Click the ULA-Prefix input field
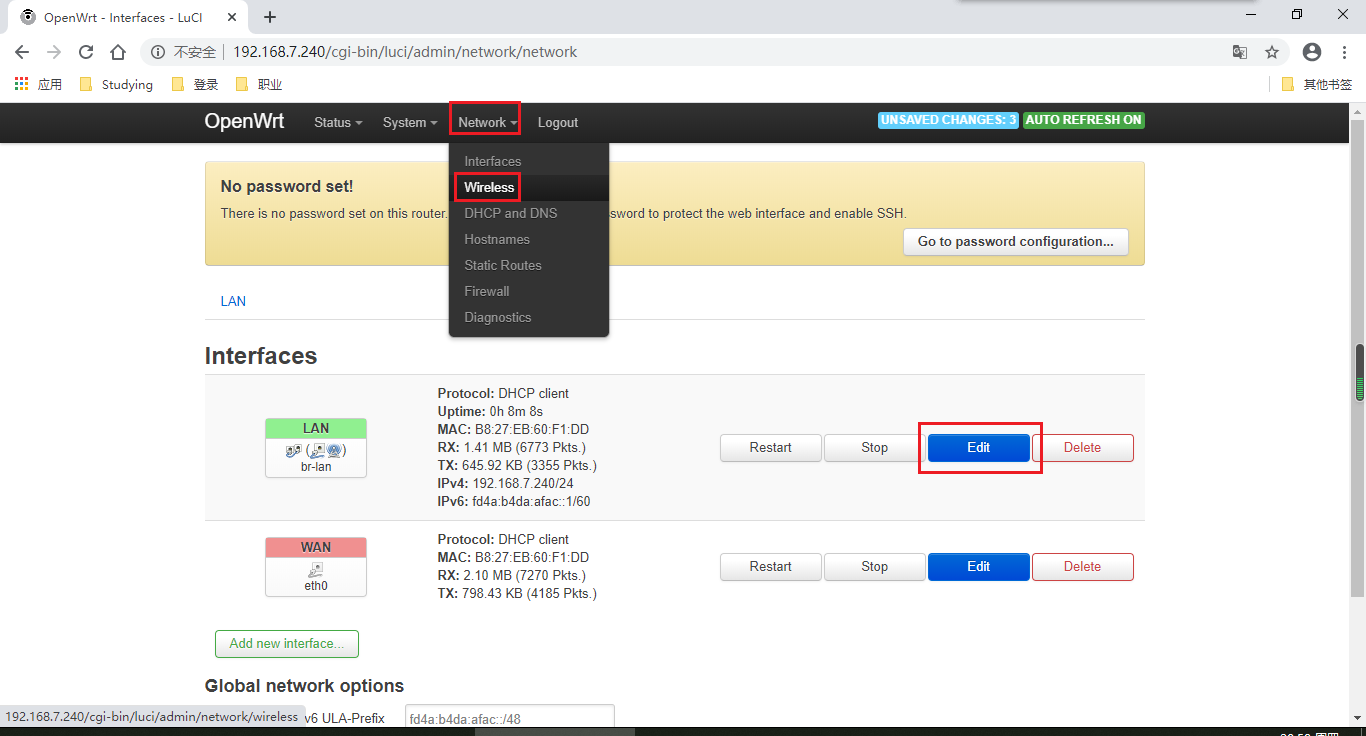This screenshot has width=1366, height=736. (509, 718)
